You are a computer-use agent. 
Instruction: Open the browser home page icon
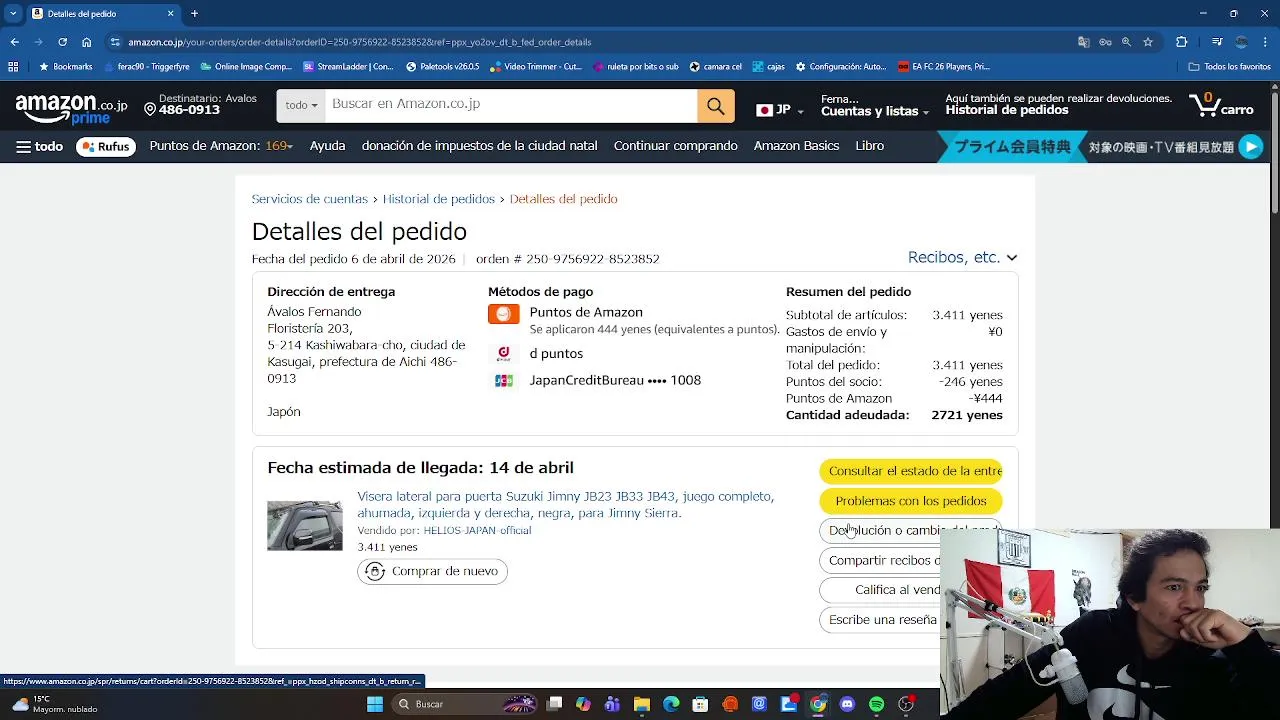point(87,42)
